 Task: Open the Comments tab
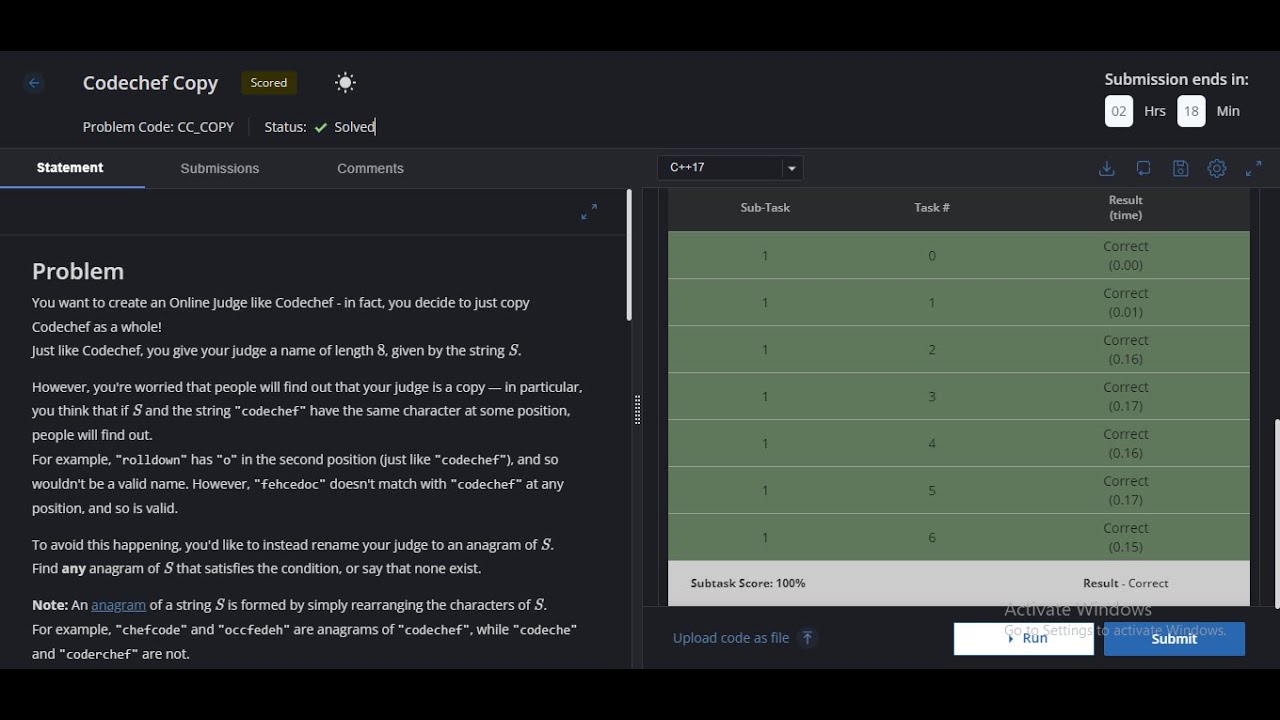pos(370,168)
